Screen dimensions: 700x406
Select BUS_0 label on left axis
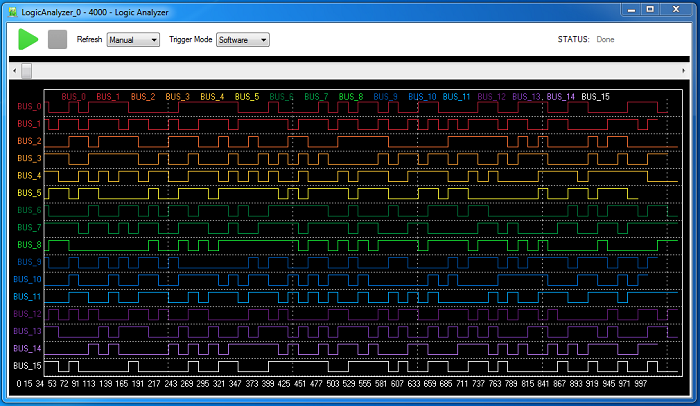pos(29,107)
